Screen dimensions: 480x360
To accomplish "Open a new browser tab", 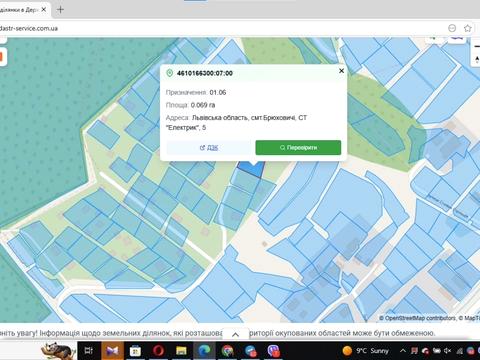I will [x=60, y=10].
